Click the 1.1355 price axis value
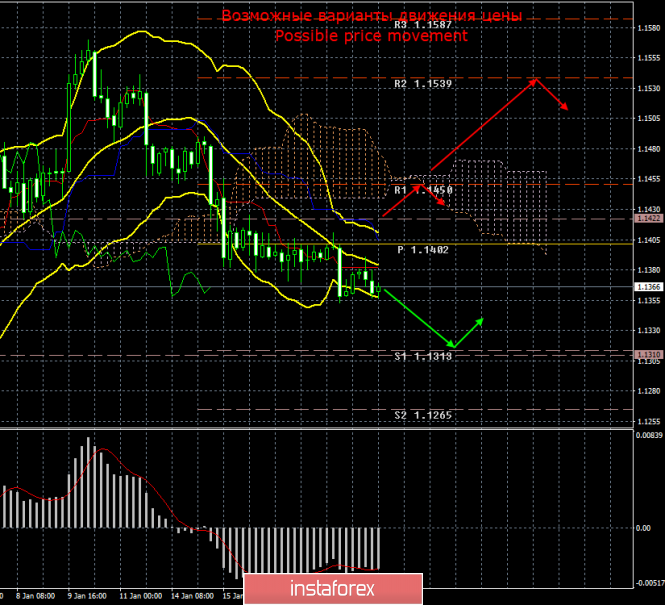Image resolution: width=665 pixels, height=605 pixels. click(x=649, y=300)
